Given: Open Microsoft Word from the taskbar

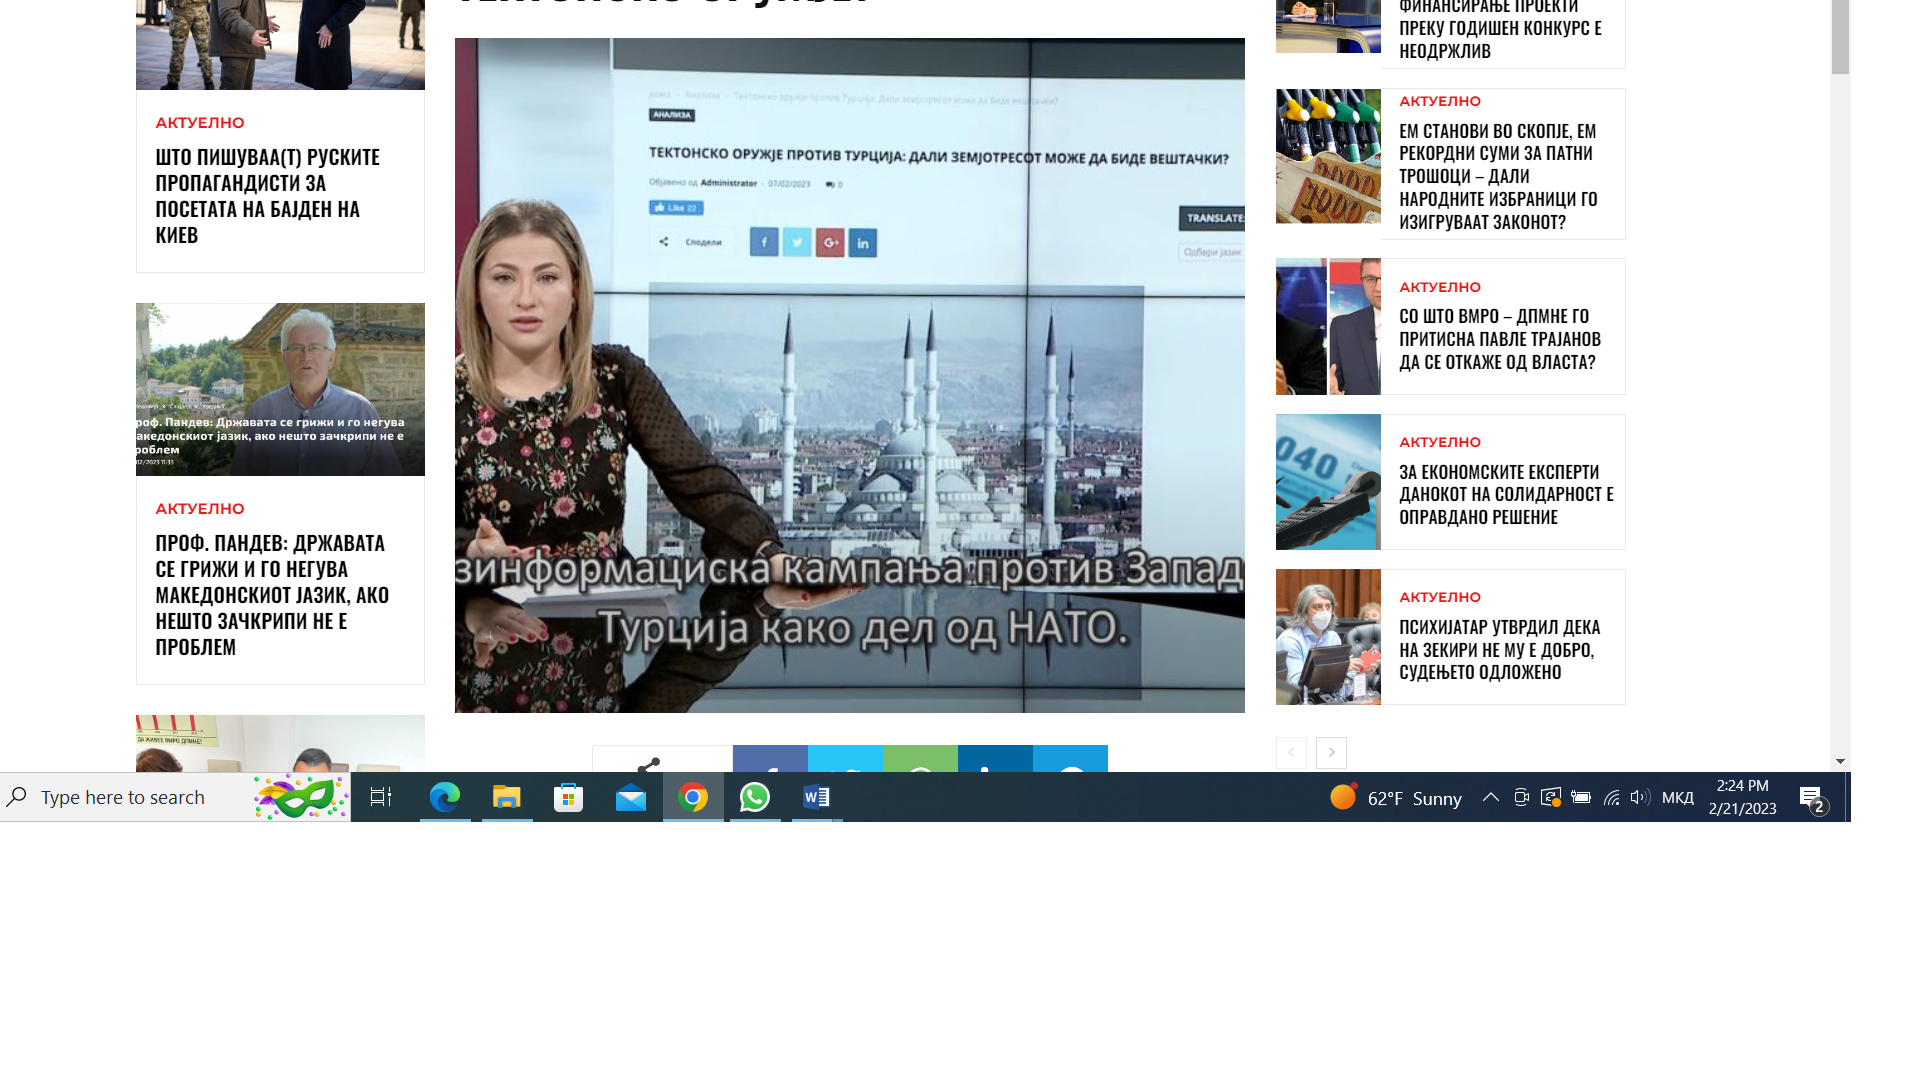Looking at the screenshot, I should (817, 797).
